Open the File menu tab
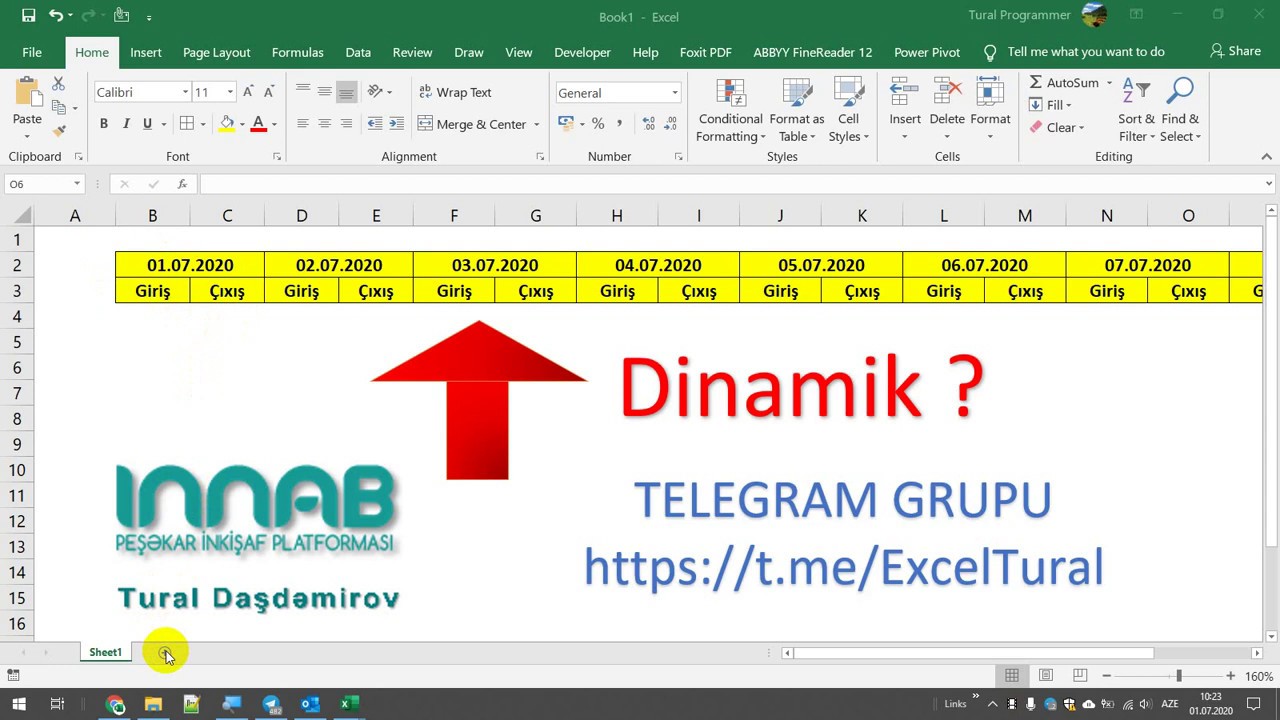Screen dimensions: 1280x720 point(32,52)
